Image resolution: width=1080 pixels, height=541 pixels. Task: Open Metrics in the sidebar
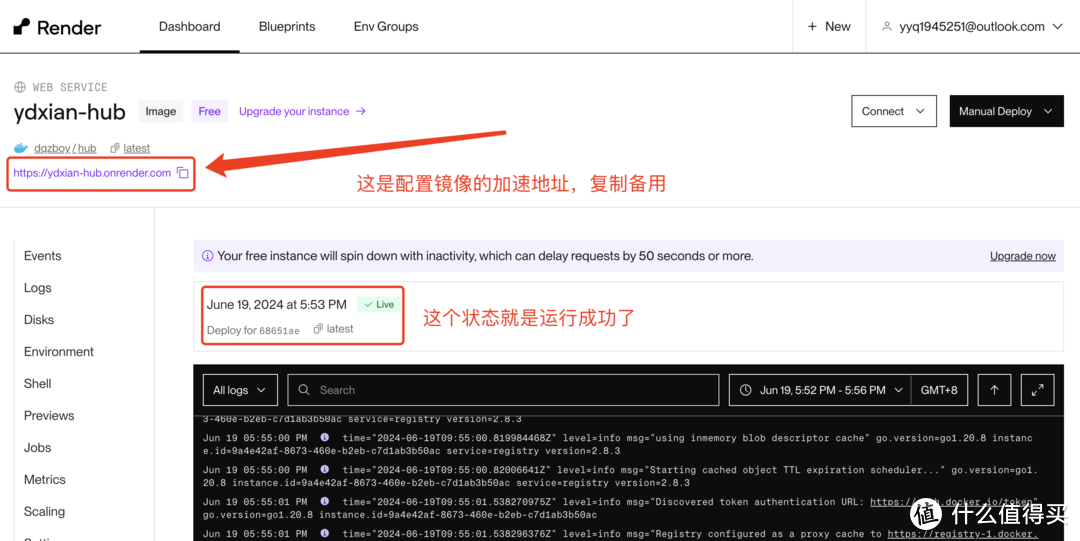[45, 480]
